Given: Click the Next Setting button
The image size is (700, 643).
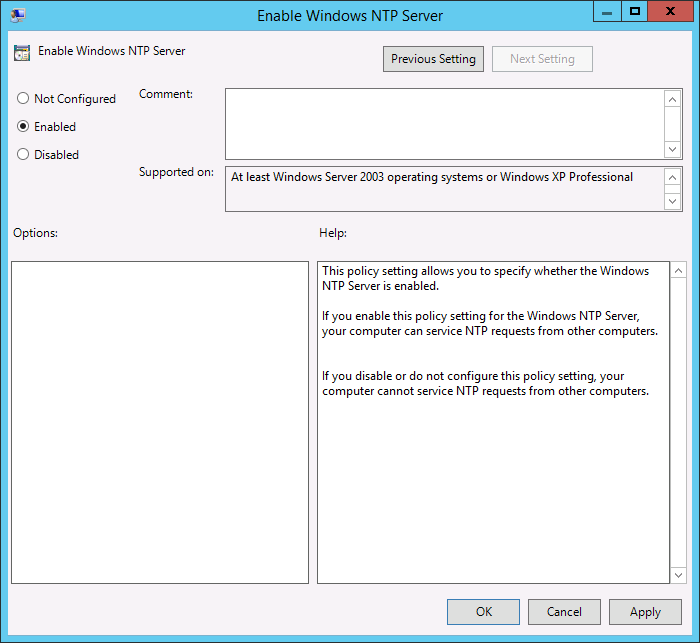Looking at the screenshot, I should pos(542,59).
